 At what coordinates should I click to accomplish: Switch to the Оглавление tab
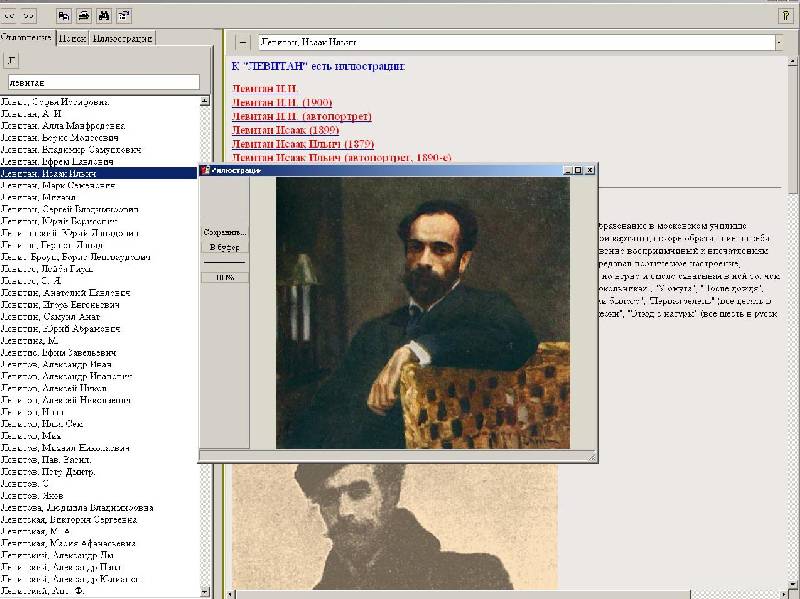pos(27,38)
